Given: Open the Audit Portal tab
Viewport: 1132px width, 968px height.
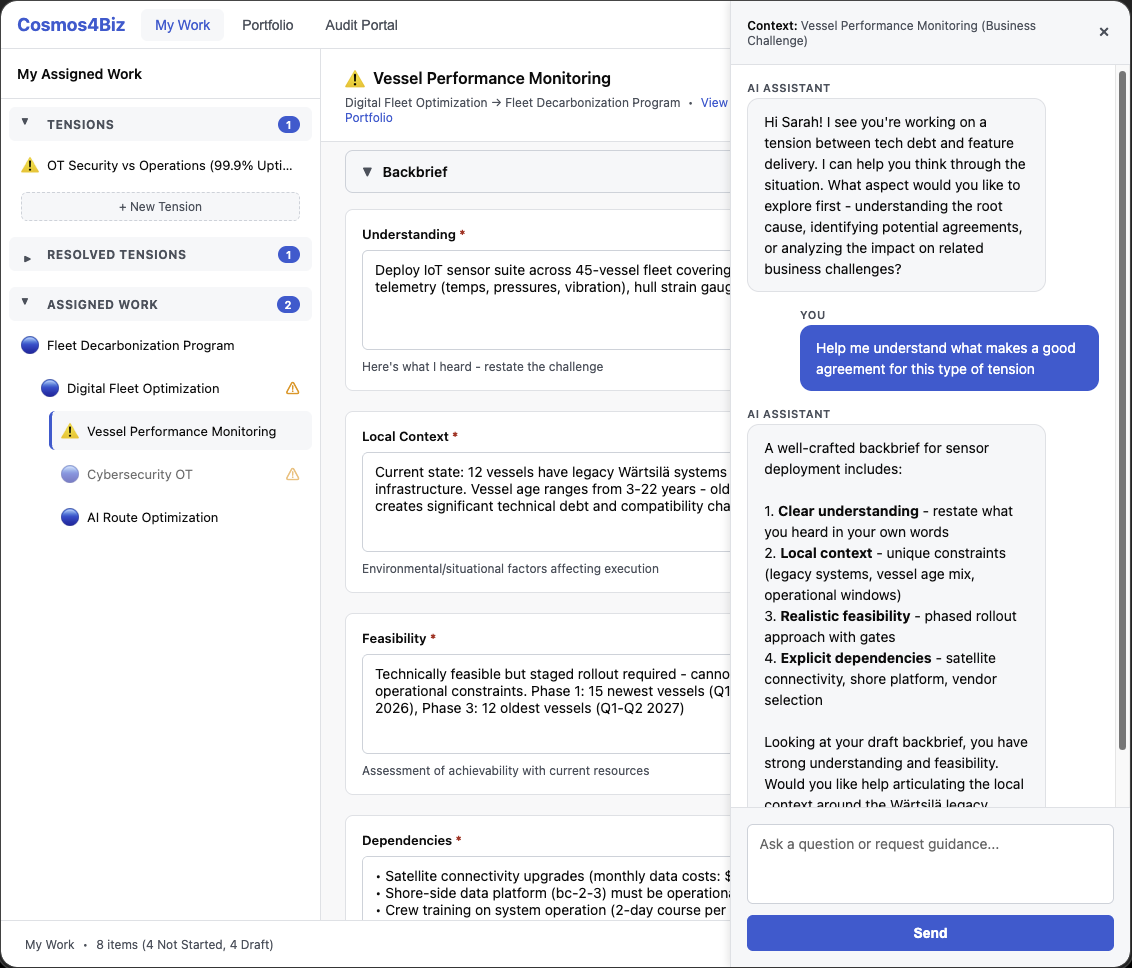Looking at the screenshot, I should [361, 25].
